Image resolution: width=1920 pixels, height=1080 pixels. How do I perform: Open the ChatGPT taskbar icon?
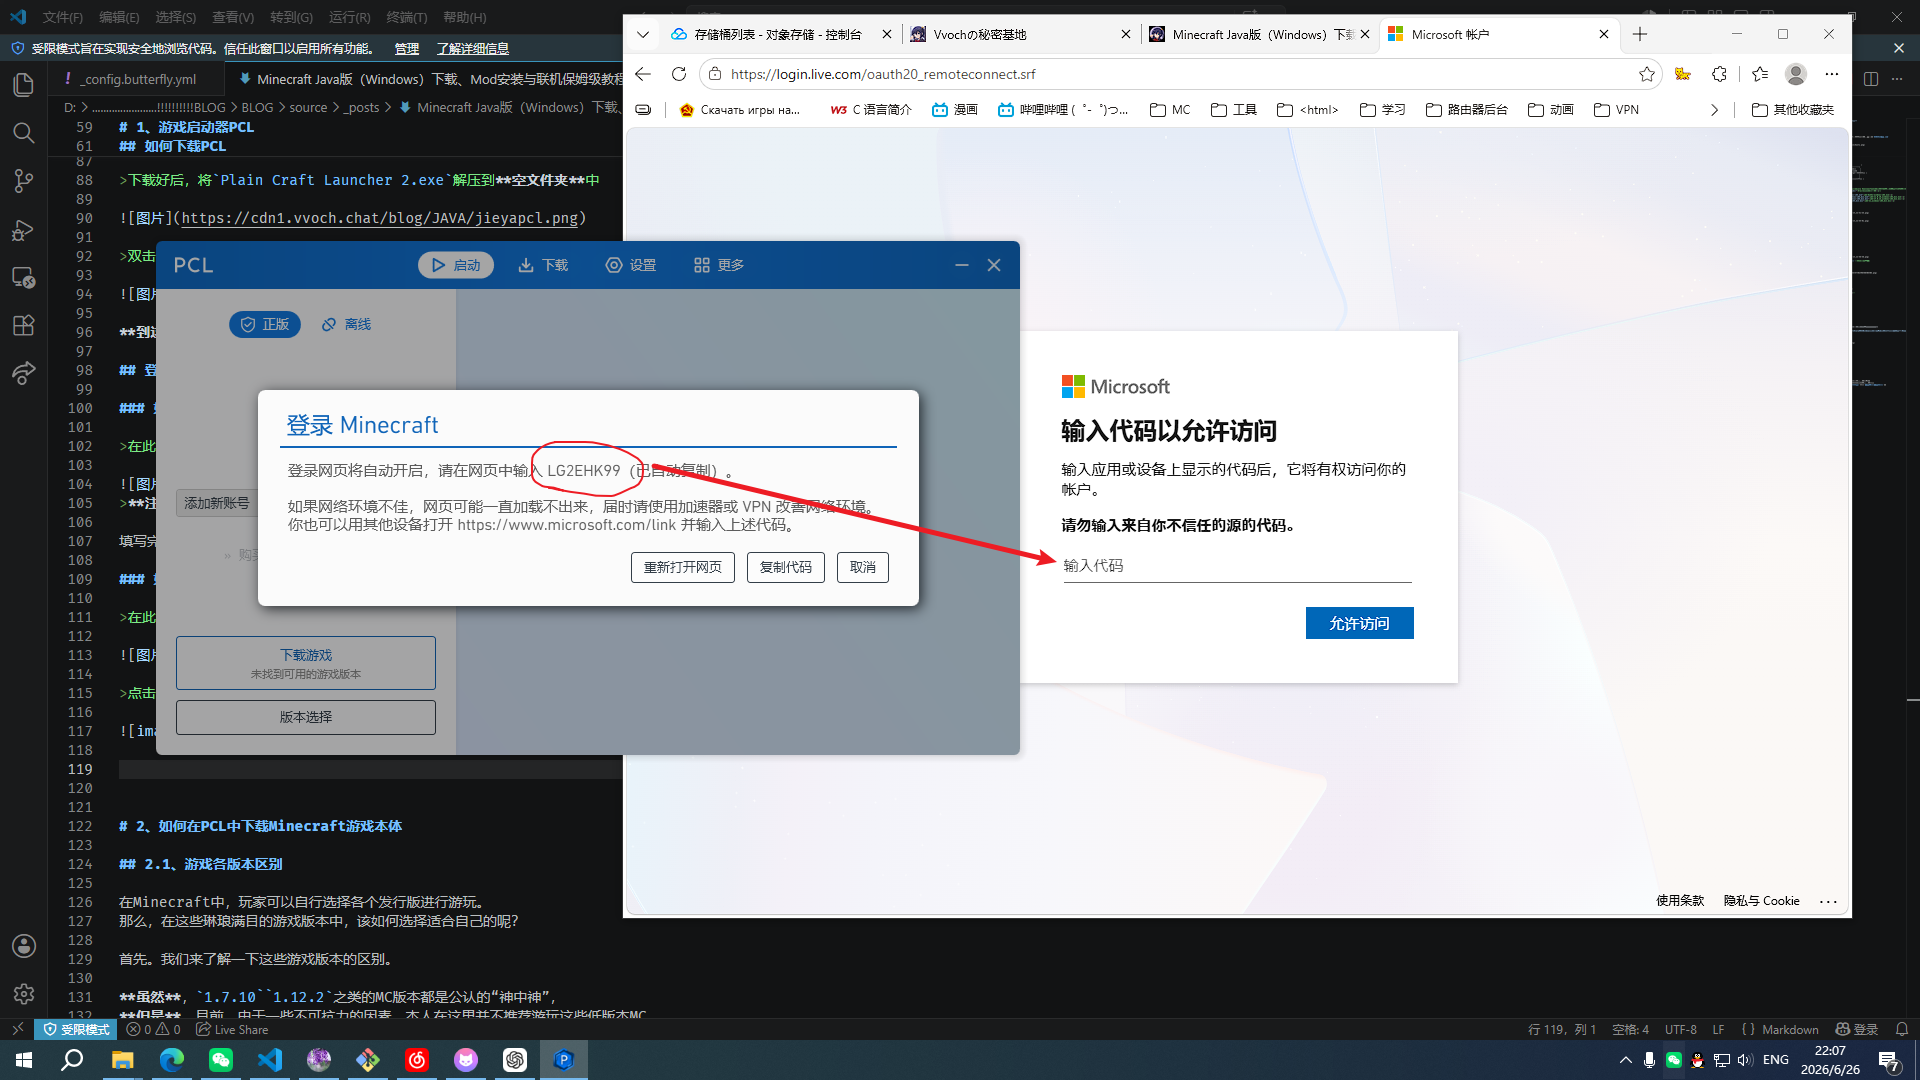click(x=515, y=1060)
